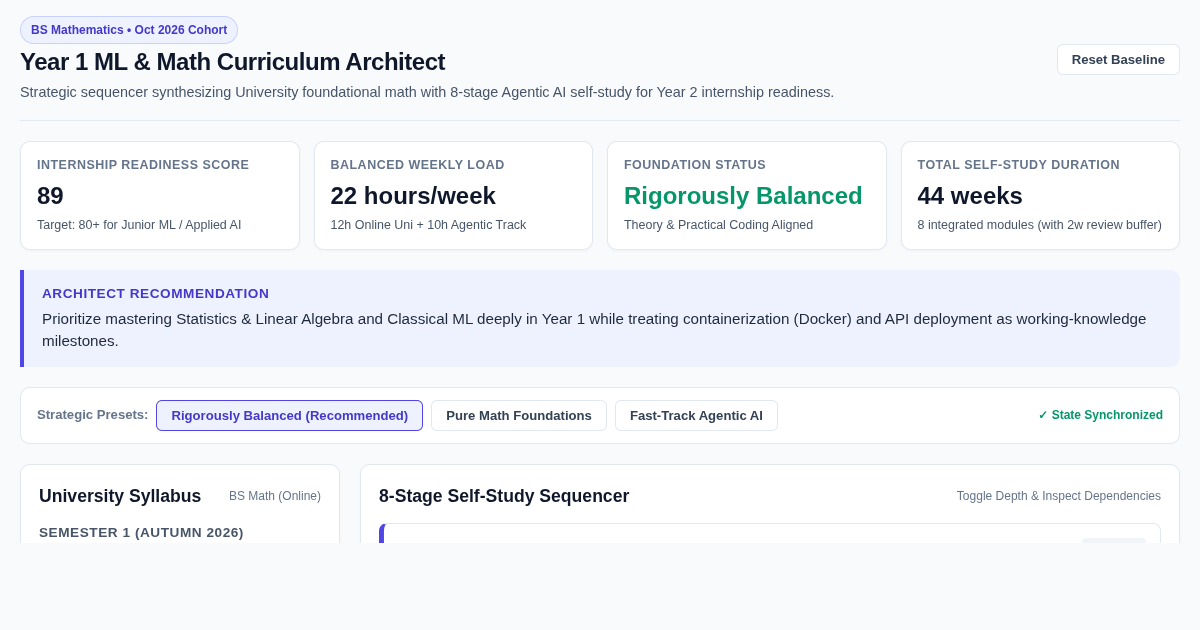Click Toggle Depth & Inspect Dependencies text
This screenshot has width=1200, height=630.
(x=1059, y=496)
